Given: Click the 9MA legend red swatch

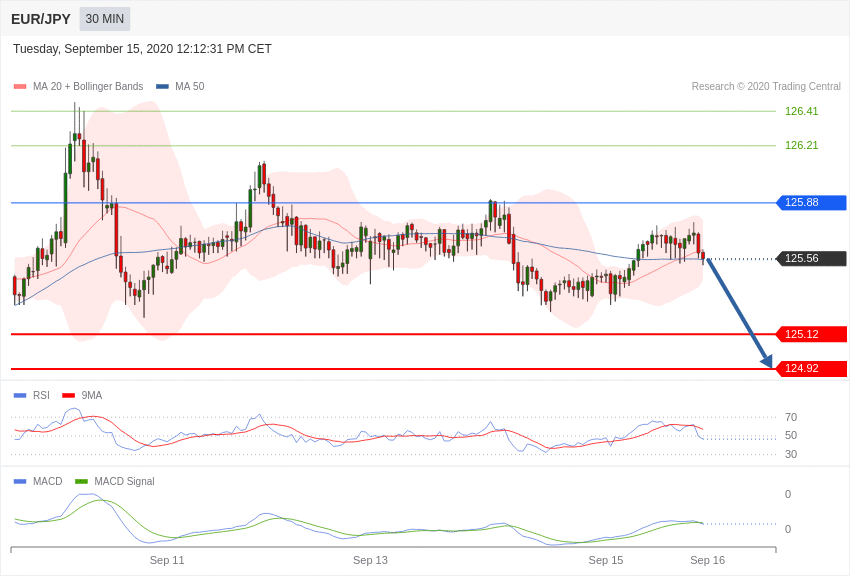Looking at the screenshot, I should pyautogui.click(x=69, y=396).
